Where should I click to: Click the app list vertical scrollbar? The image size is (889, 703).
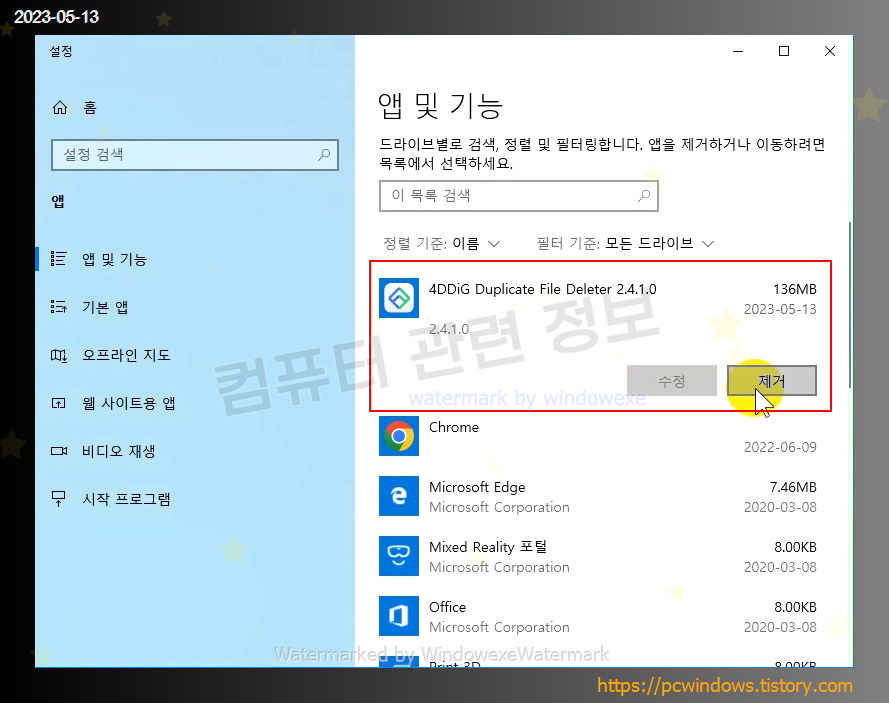point(849,306)
